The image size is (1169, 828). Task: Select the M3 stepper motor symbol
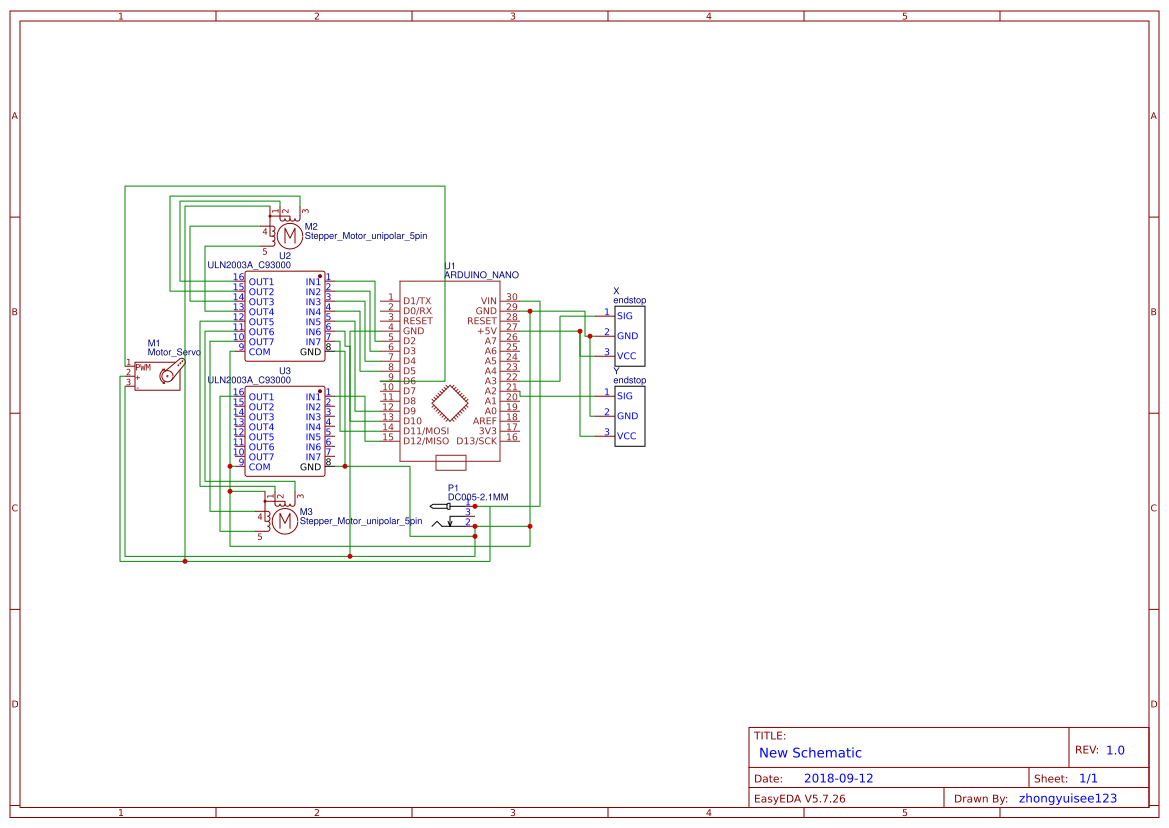pyautogui.click(x=285, y=521)
